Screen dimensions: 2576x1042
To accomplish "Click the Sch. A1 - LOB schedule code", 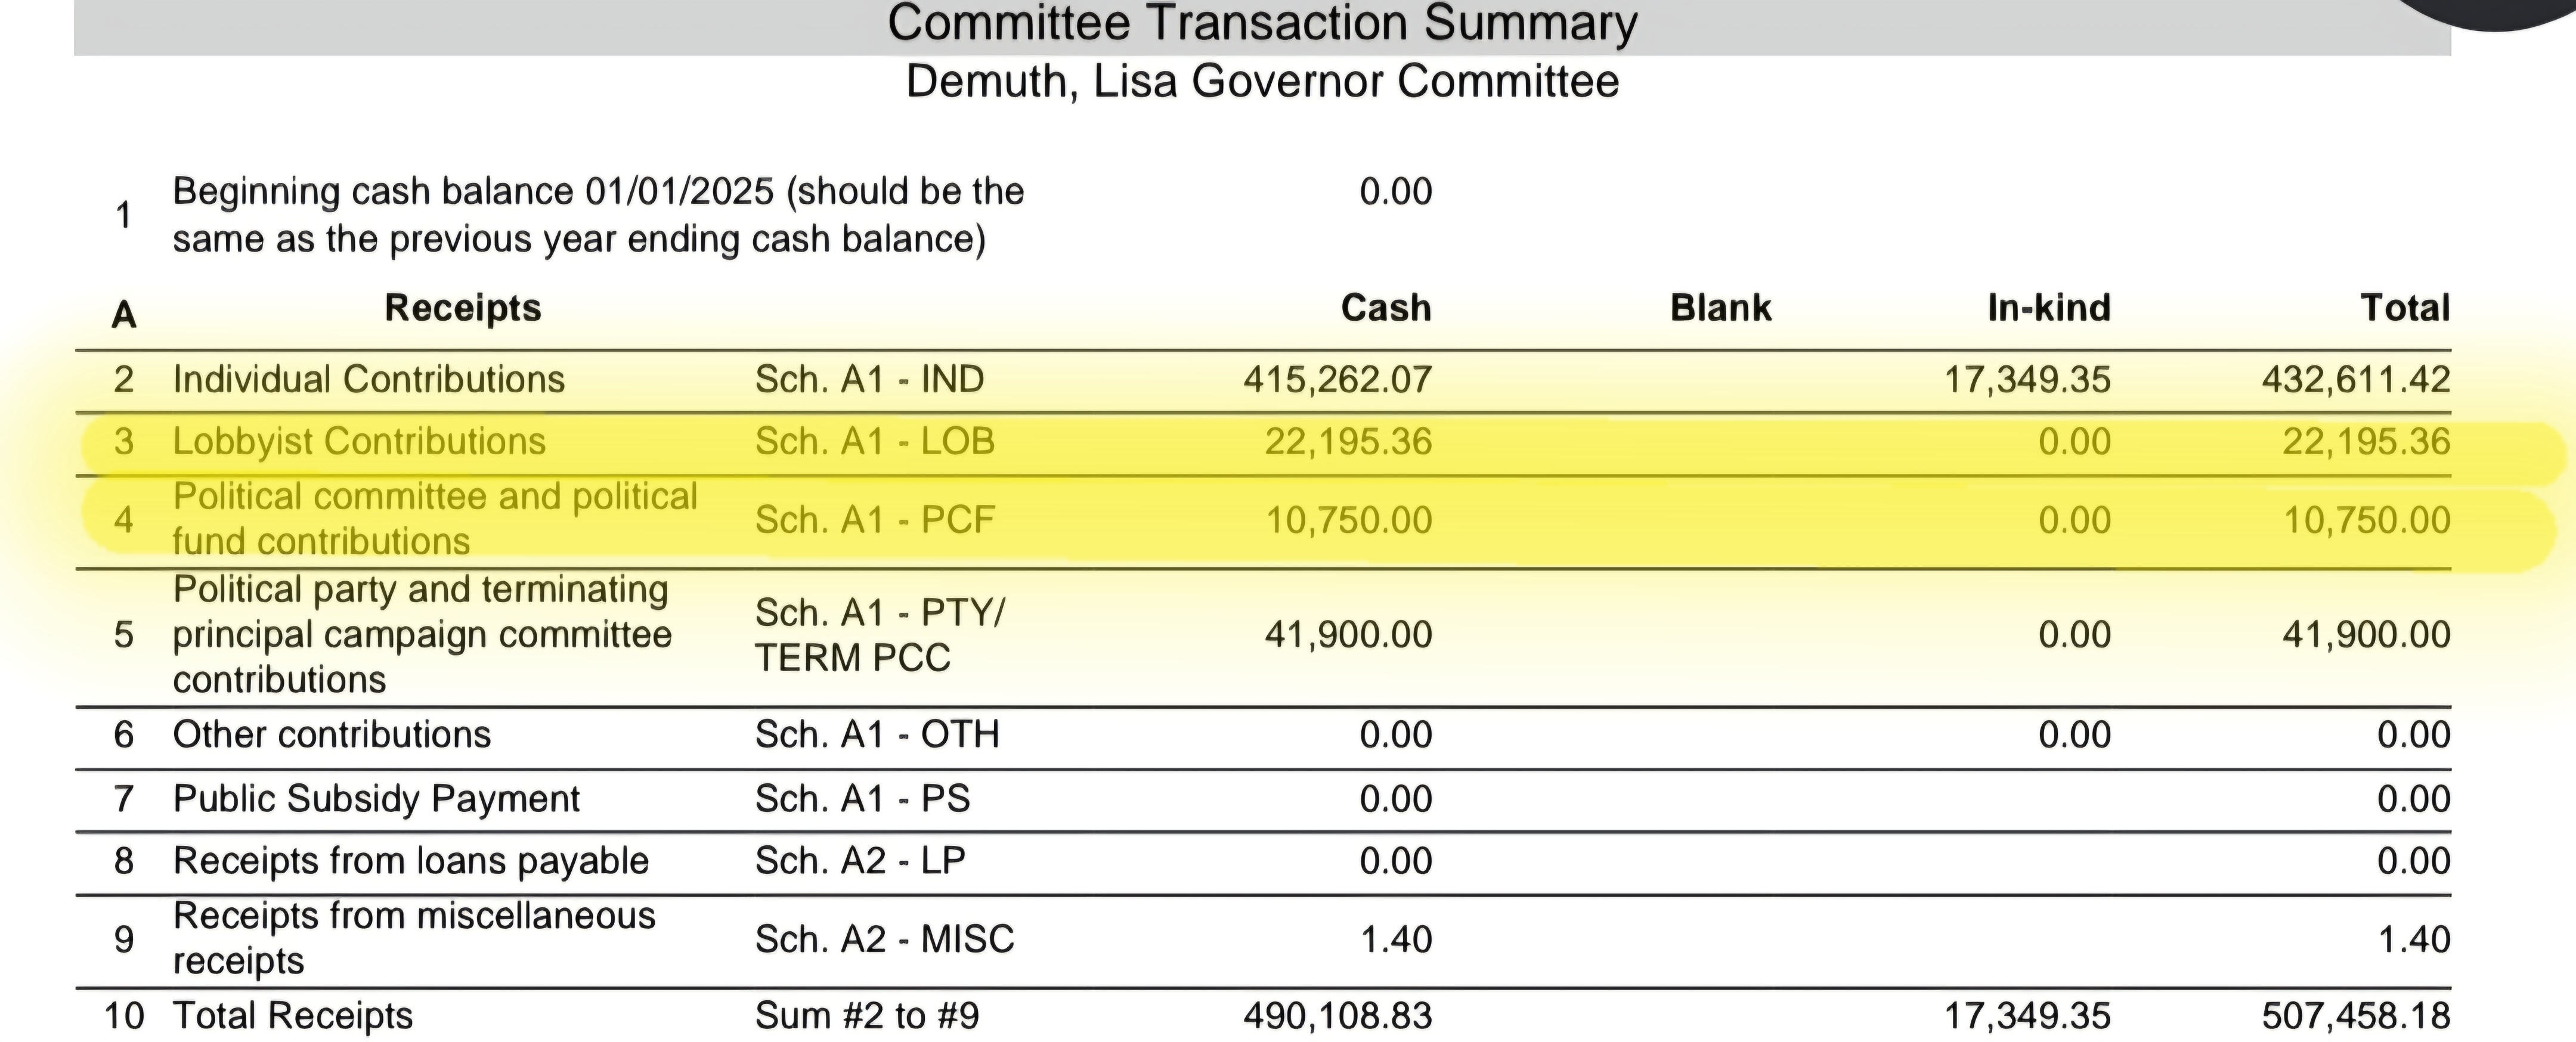I will click(x=874, y=442).
